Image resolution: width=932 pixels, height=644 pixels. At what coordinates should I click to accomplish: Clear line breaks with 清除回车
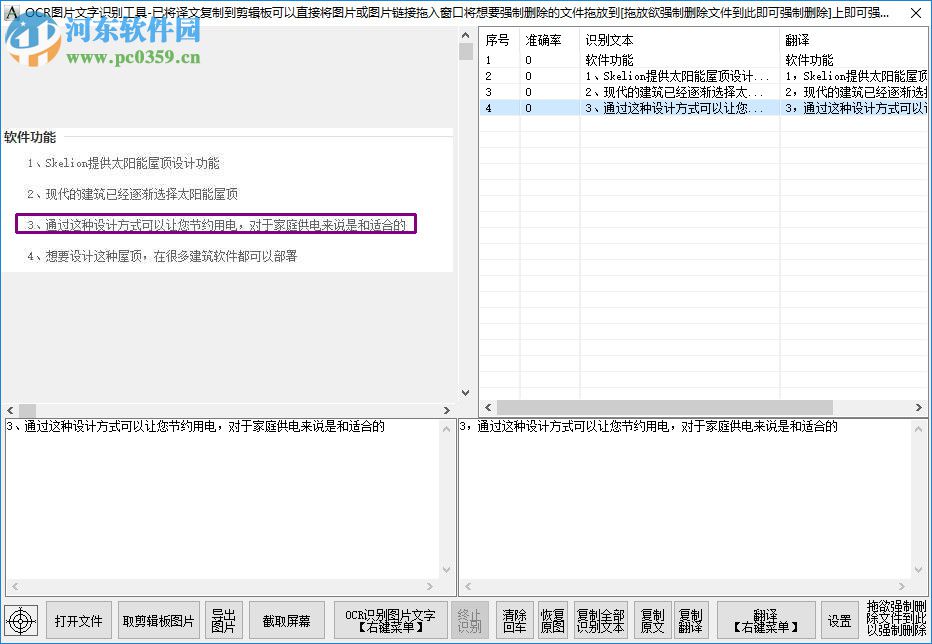[514, 619]
